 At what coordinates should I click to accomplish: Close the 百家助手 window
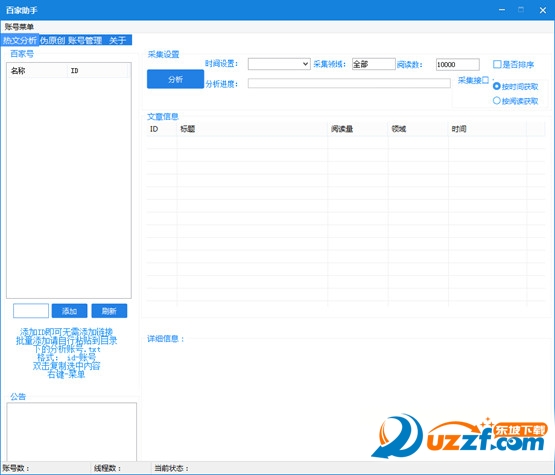[543, 10]
